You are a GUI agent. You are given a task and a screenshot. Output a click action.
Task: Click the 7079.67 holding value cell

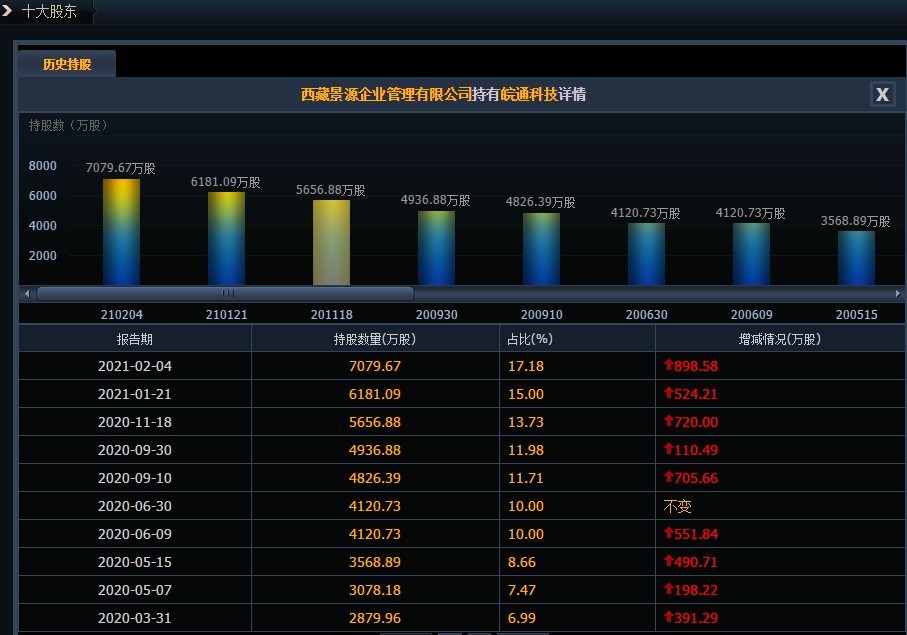click(x=375, y=366)
